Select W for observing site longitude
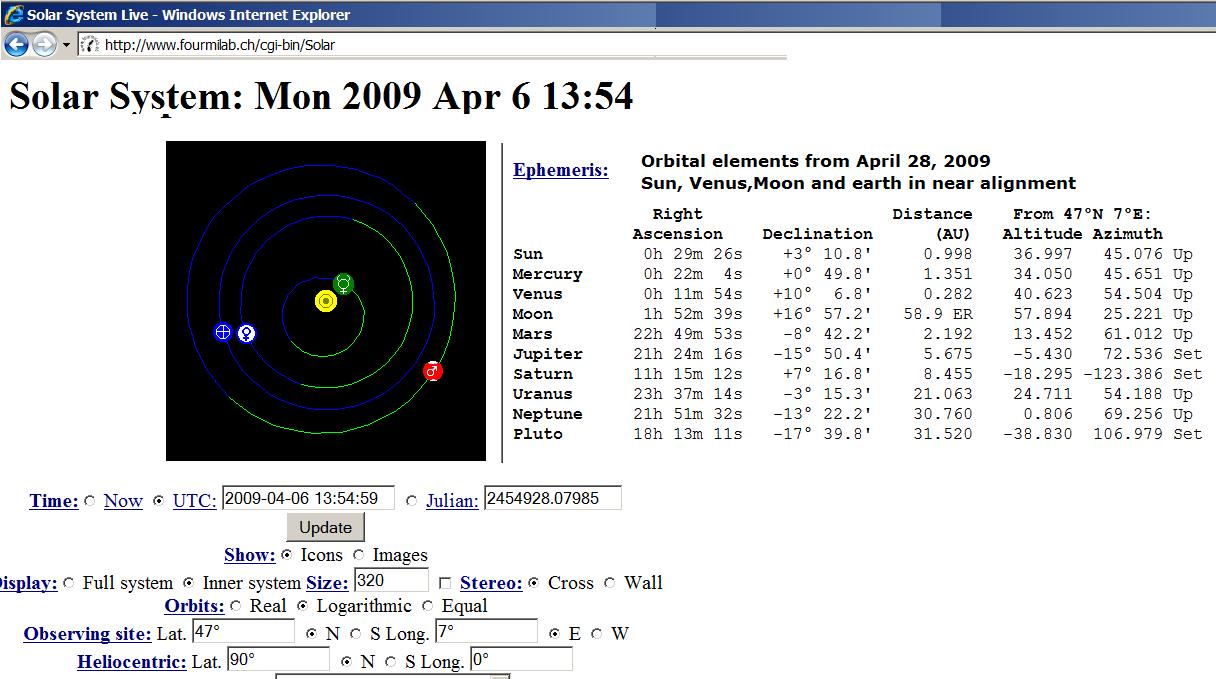This screenshot has width=1216, height=679. pyautogui.click(x=597, y=634)
